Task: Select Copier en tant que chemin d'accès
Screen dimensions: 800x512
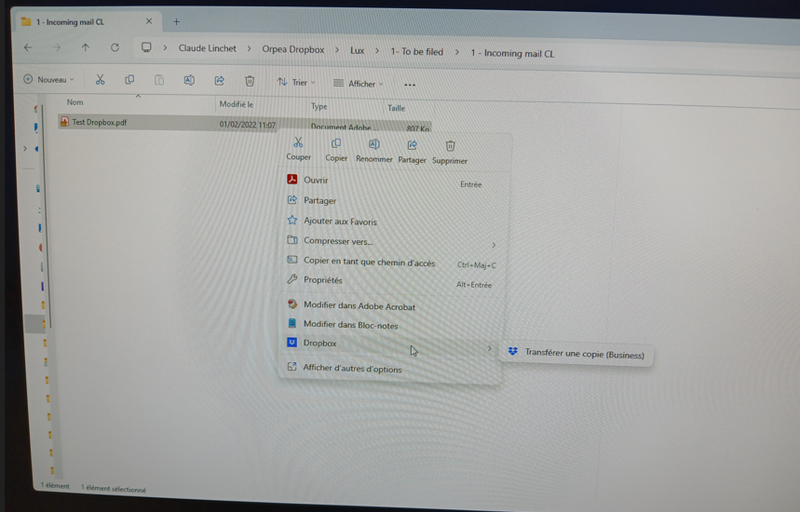Action: coord(391,262)
